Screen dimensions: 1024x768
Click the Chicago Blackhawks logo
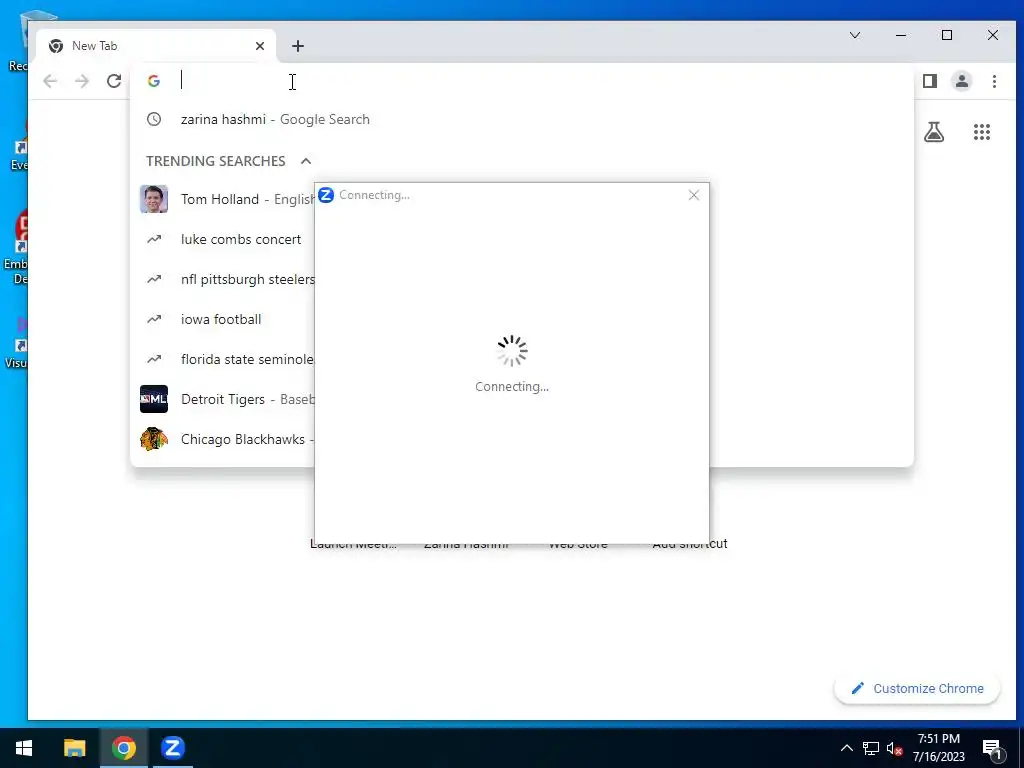(x=154, y=439)
